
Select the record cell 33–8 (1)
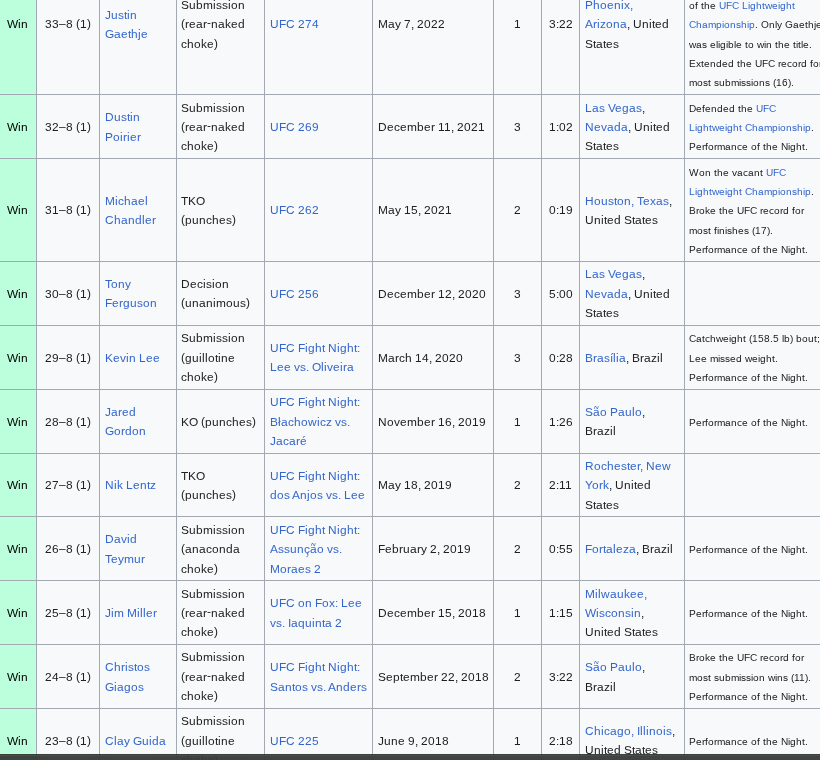click(67, 24)
